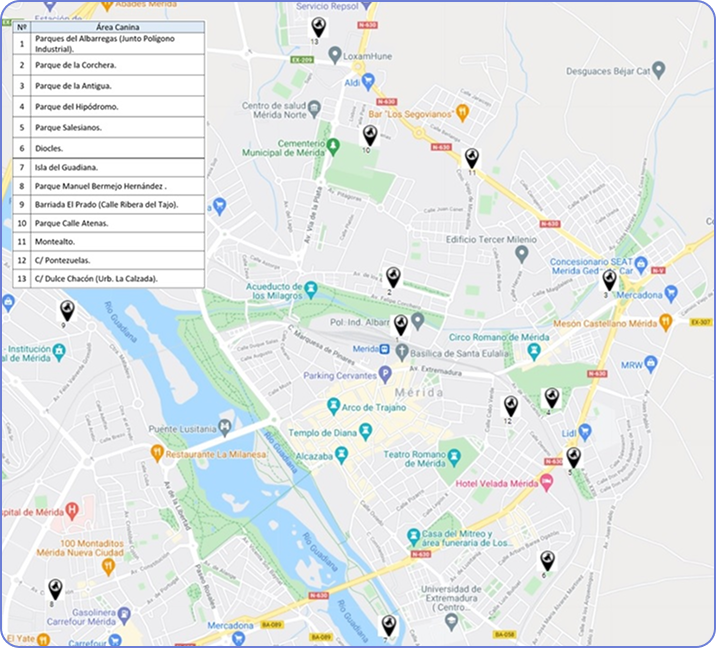
Task: Click dog area marker number 13
Action: coord(318,27)
